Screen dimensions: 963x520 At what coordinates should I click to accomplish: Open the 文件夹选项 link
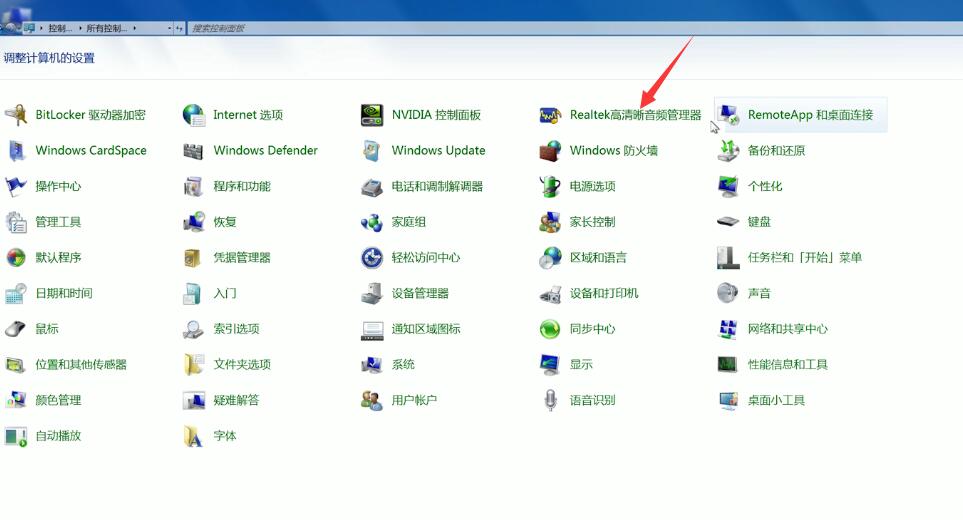click(242, 364)
